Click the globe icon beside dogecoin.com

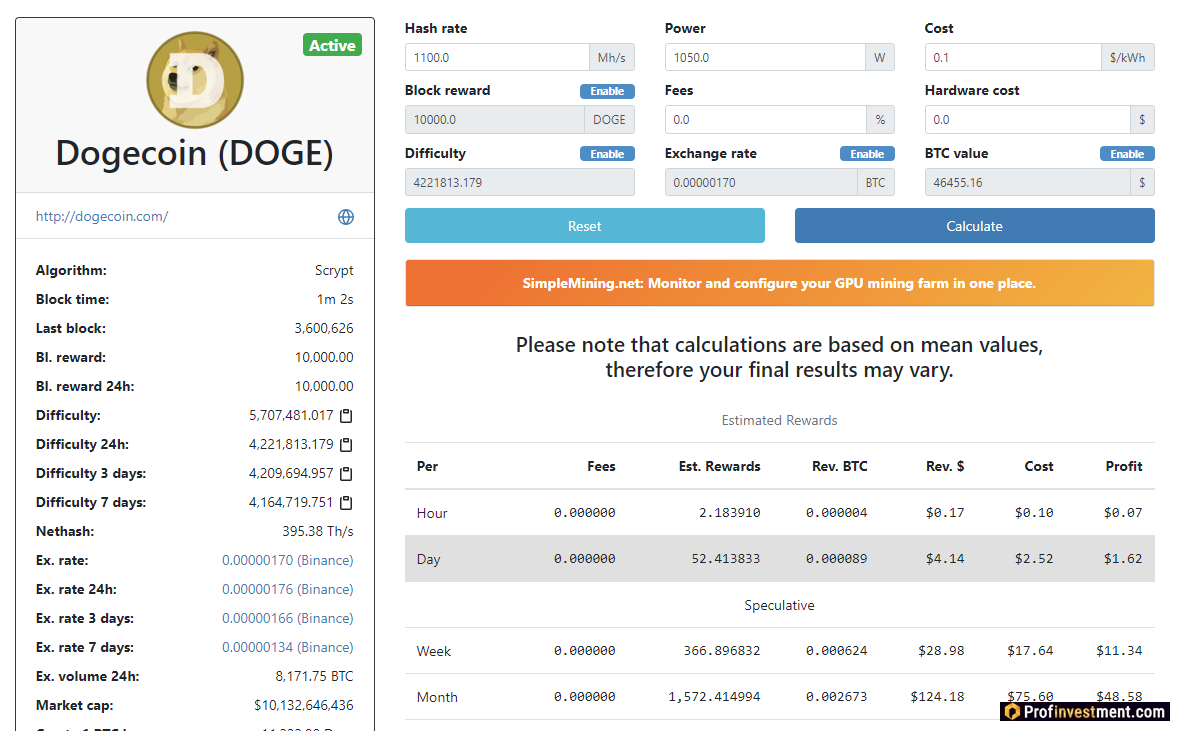[x=346, y=217]
